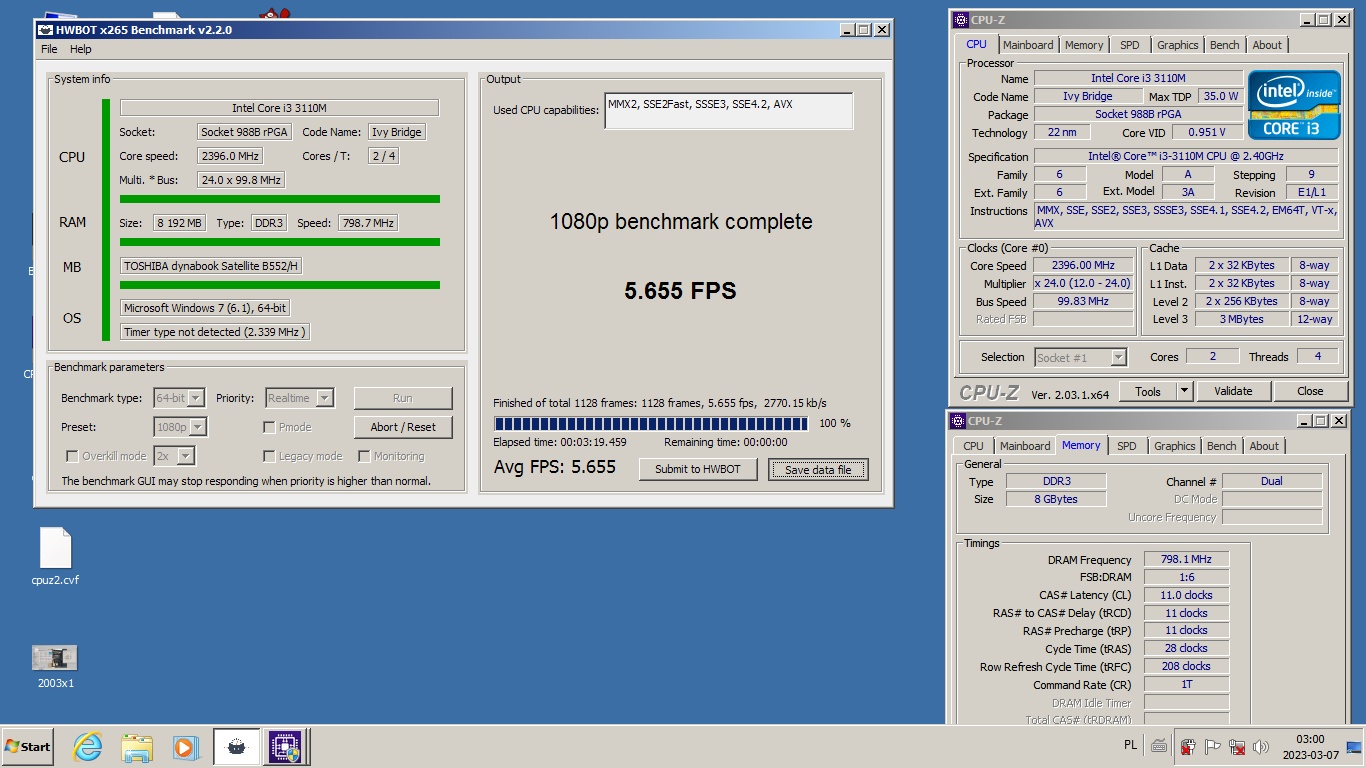The width and height of the screenshot is (1366, 768).
Task: Click the Intel Core i3 logo
Action: click(x=1294, y=105)
